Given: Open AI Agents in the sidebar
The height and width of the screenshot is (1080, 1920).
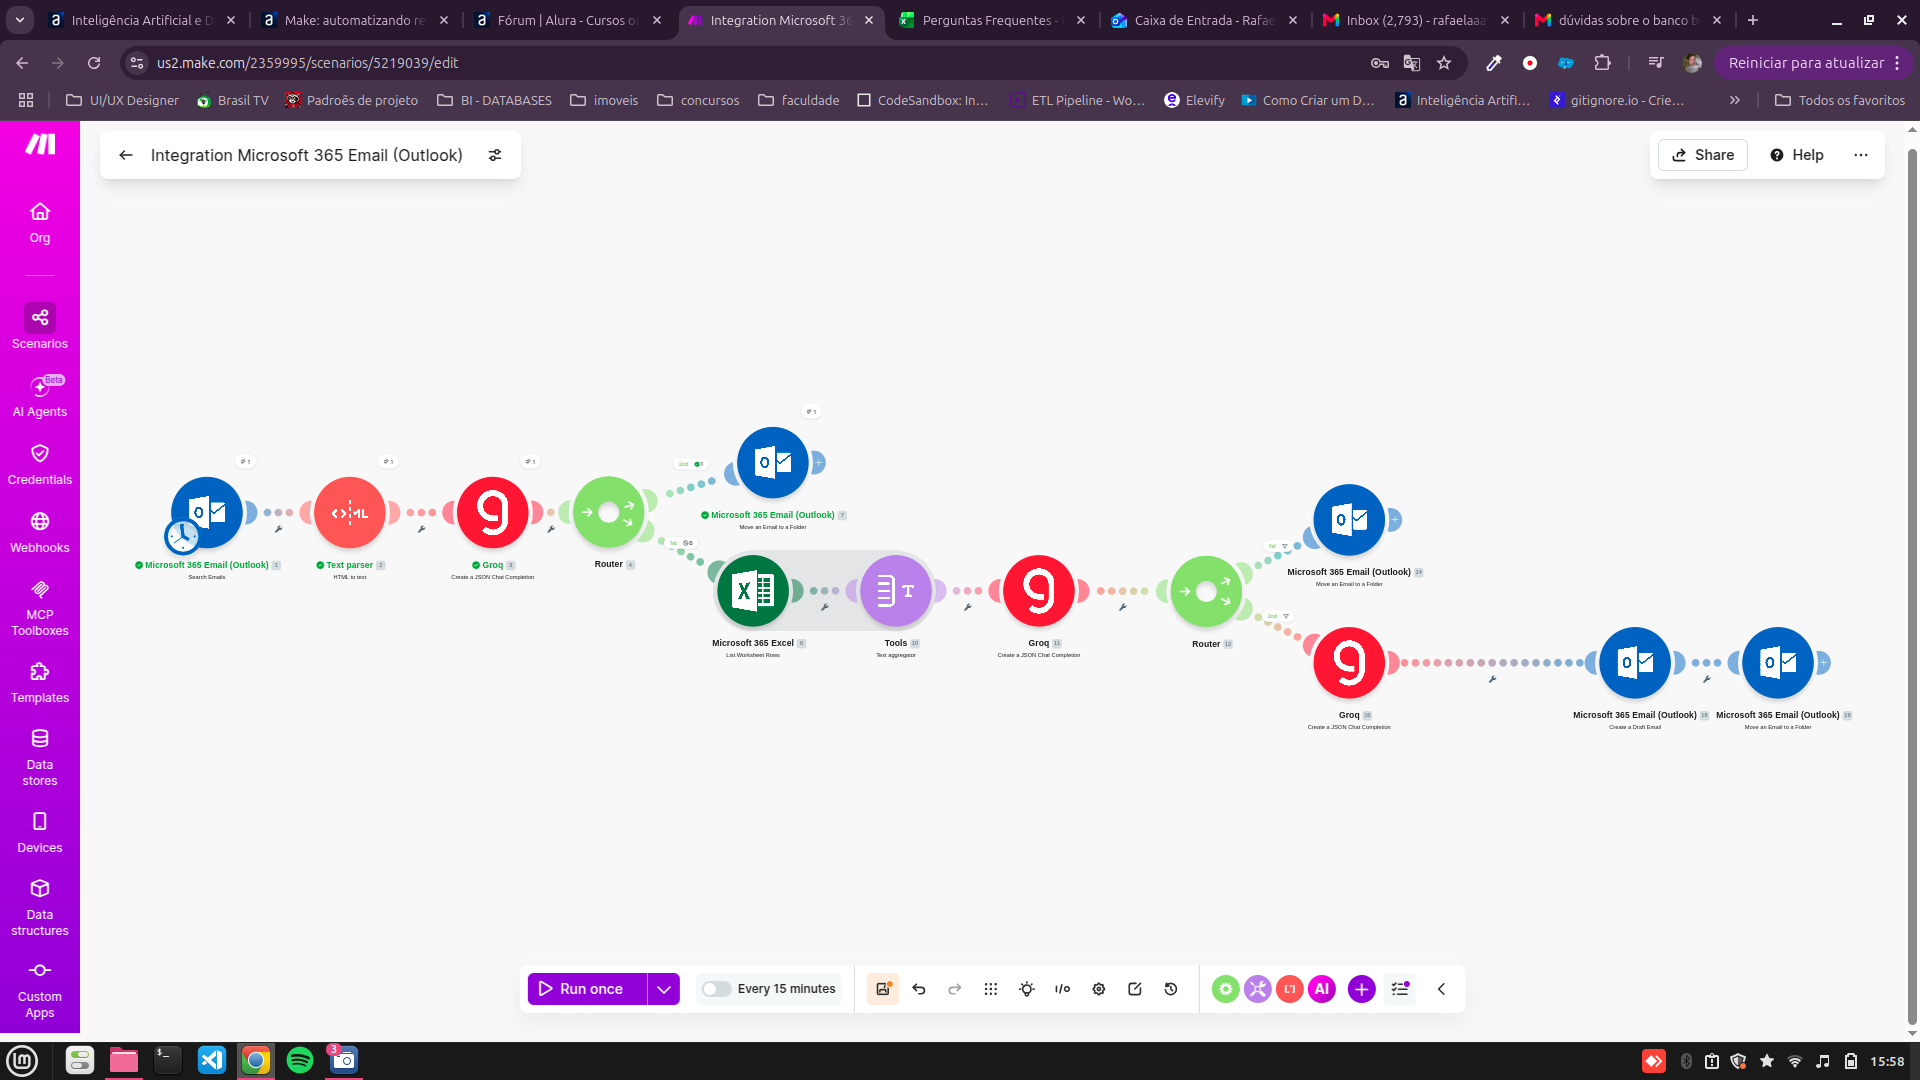Looking at the screenshot, I should [40, 397].
